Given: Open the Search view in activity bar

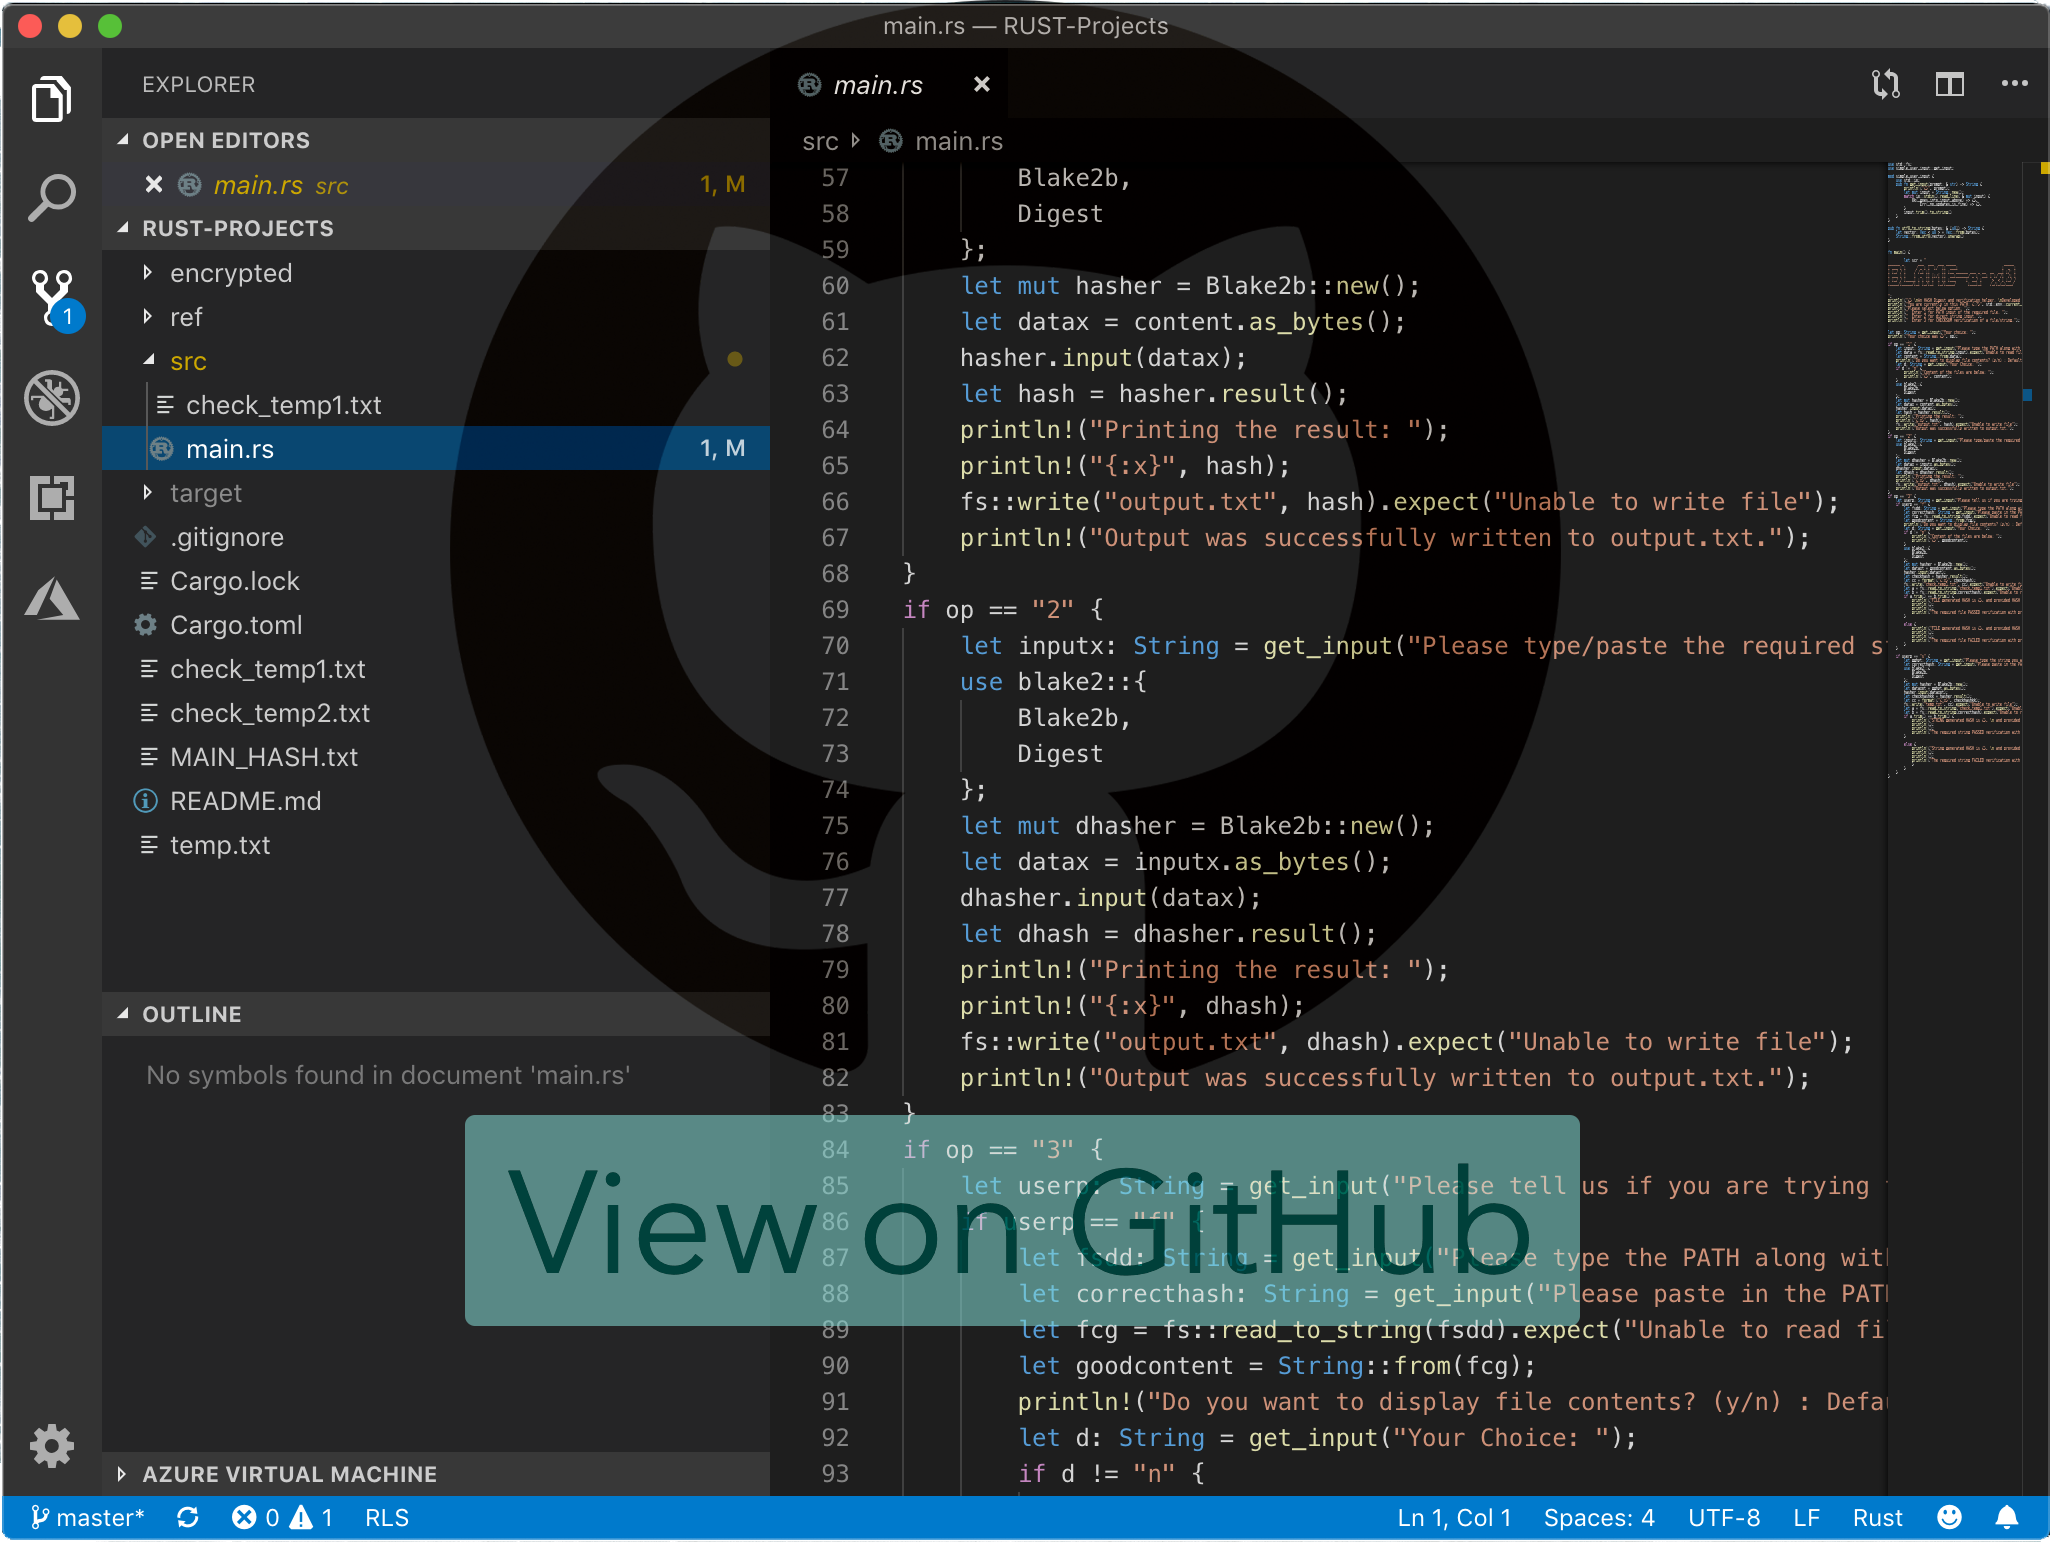Looking at the screenshot, I should pos(52,198).
